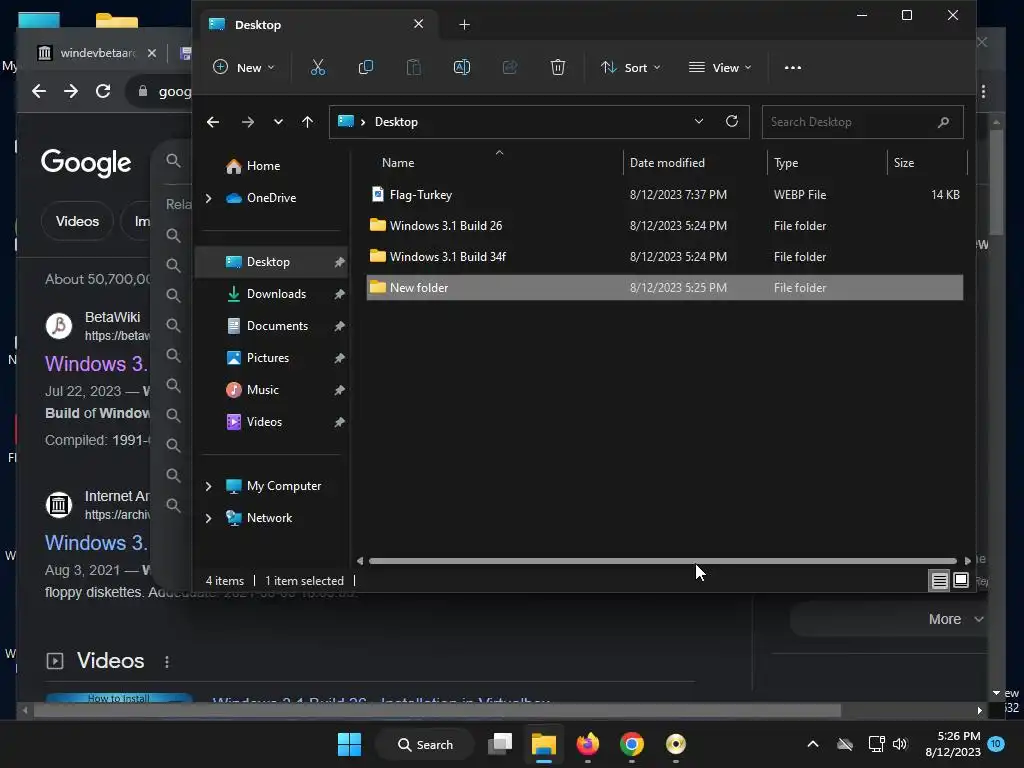1024x768 pixels.
Task: Expand the My Computer tree node
Action: (x=208, y=486)
